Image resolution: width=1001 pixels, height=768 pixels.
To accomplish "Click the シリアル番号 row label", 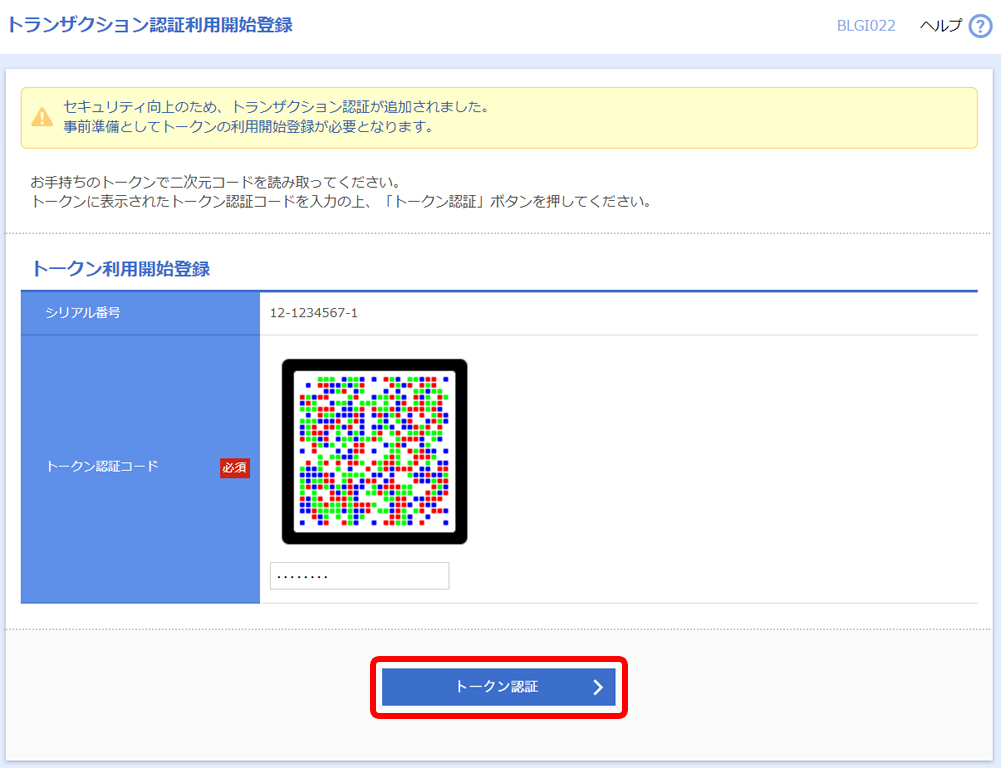I will coord(82,313).
